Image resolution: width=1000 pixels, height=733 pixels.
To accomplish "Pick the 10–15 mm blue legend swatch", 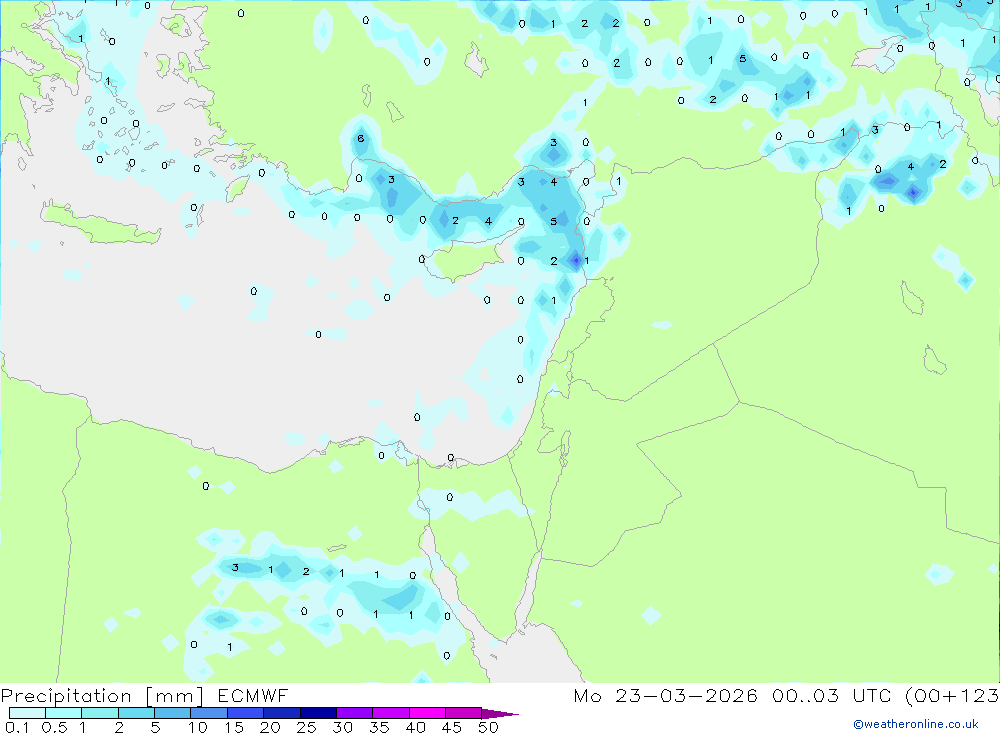I will [209, 713].
